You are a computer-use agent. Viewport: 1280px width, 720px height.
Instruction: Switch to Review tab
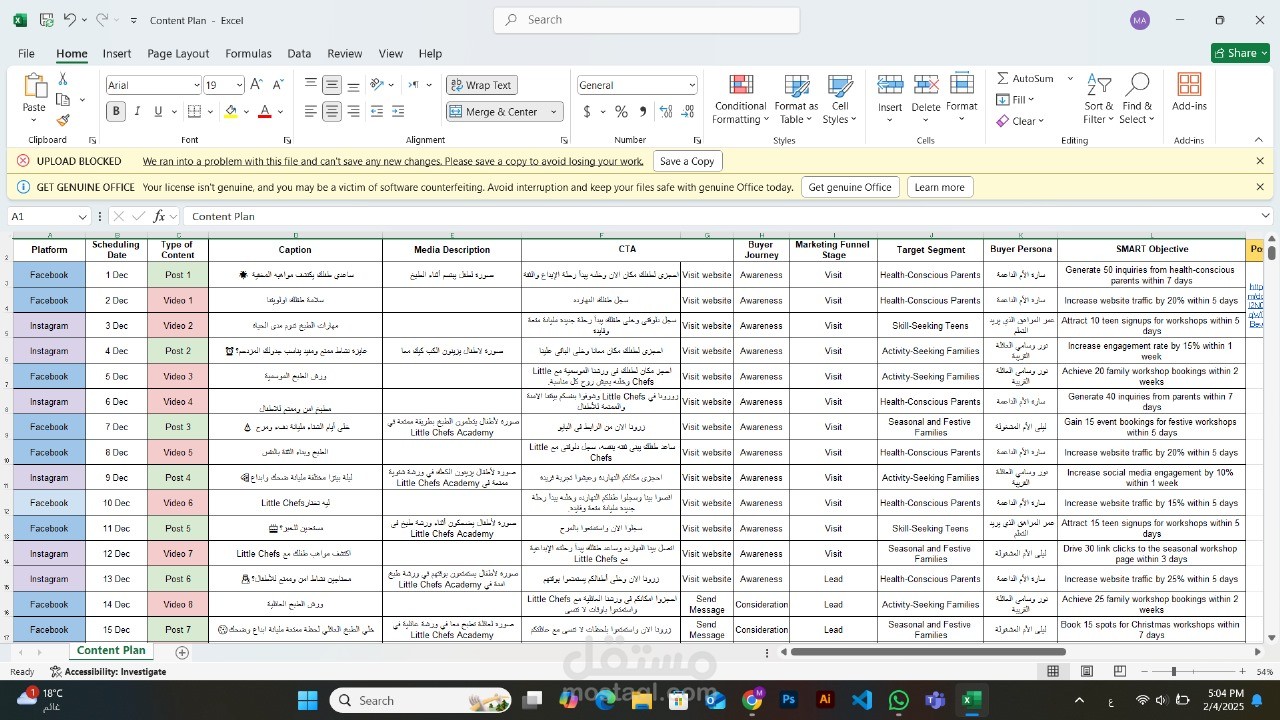pos(345,54)
